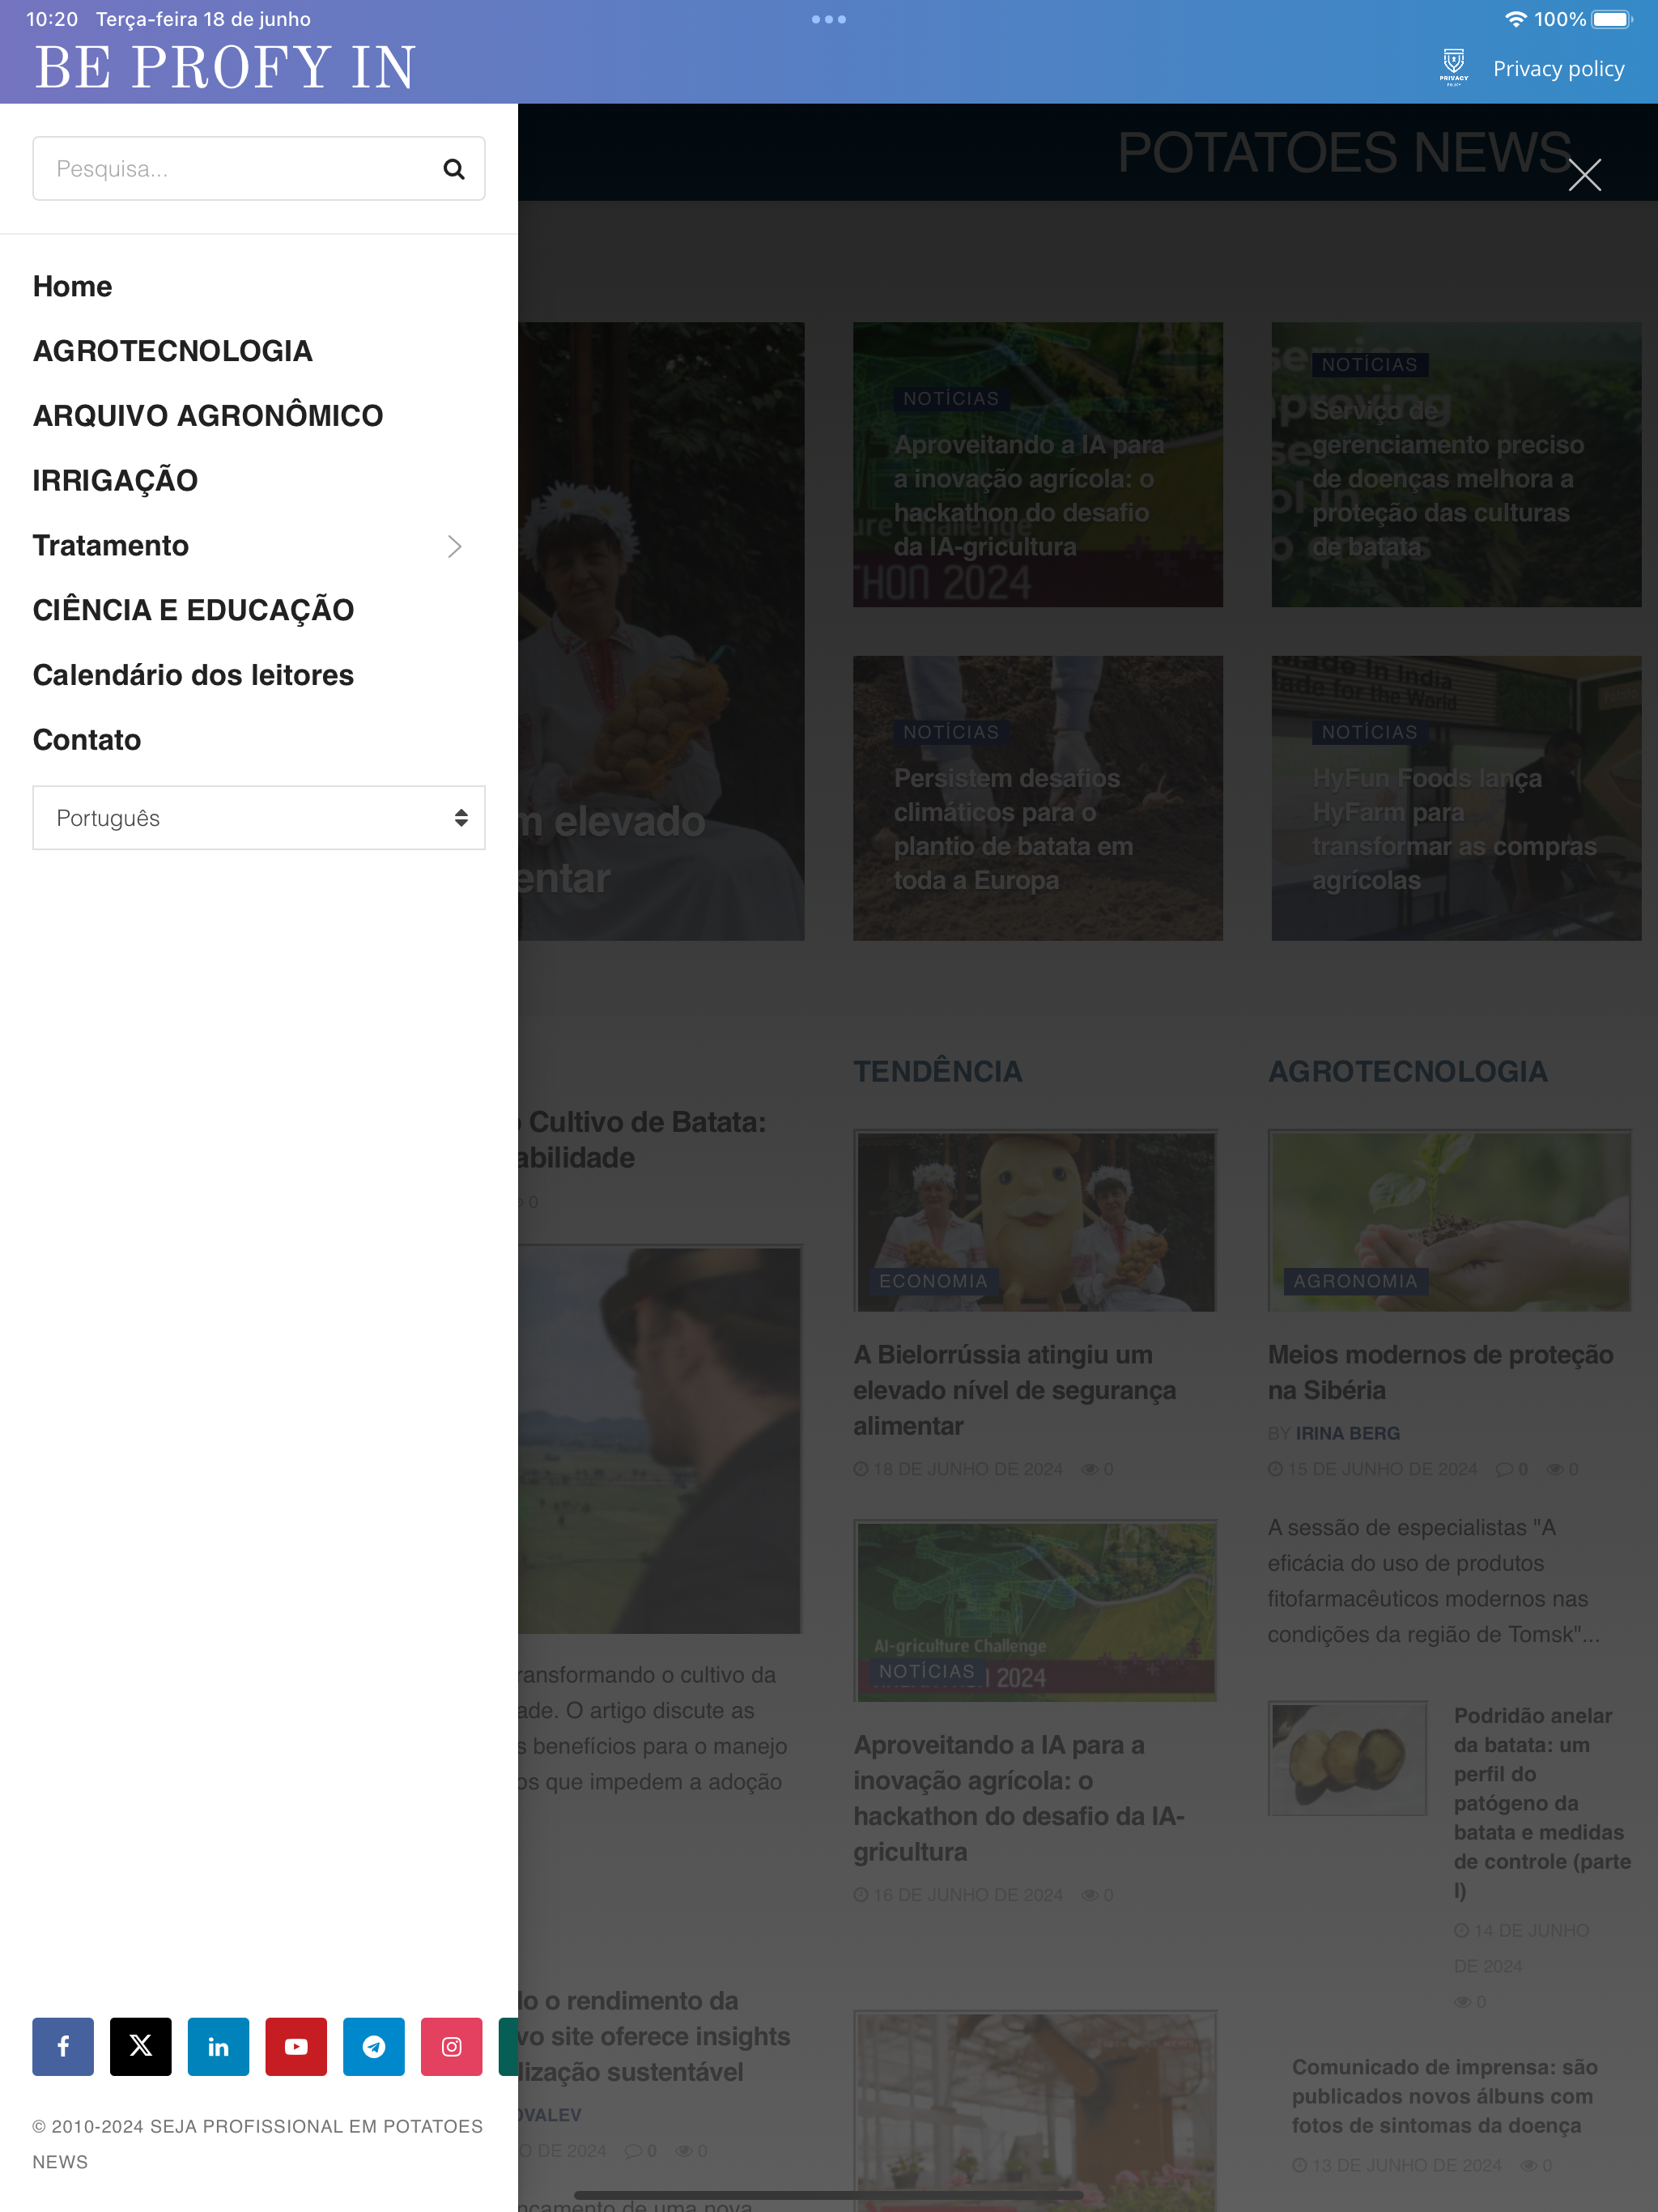
Task: Expand the Tratamento submenu chevron
Action: tap(455, 546)
